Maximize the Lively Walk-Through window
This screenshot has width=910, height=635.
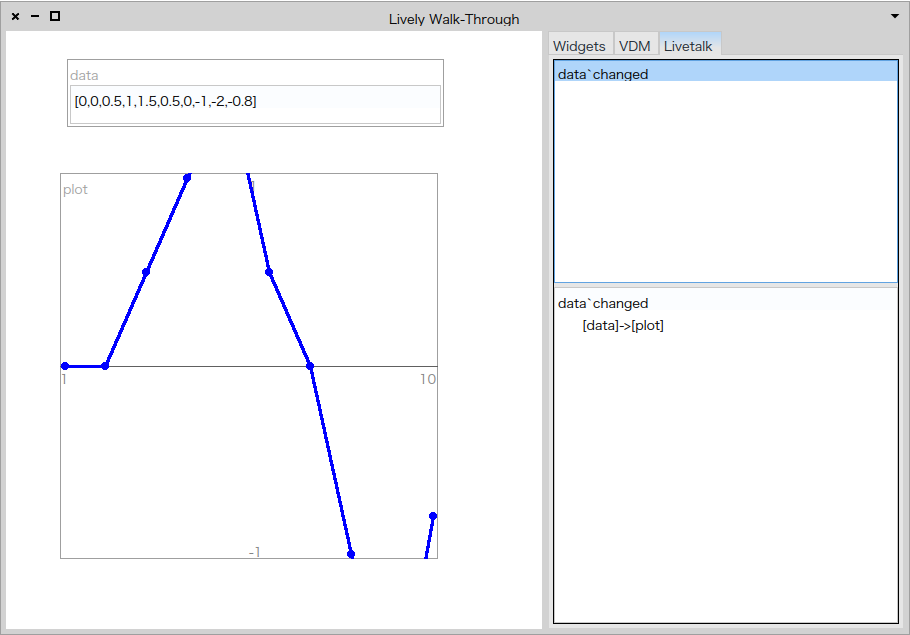coord(55,16)
